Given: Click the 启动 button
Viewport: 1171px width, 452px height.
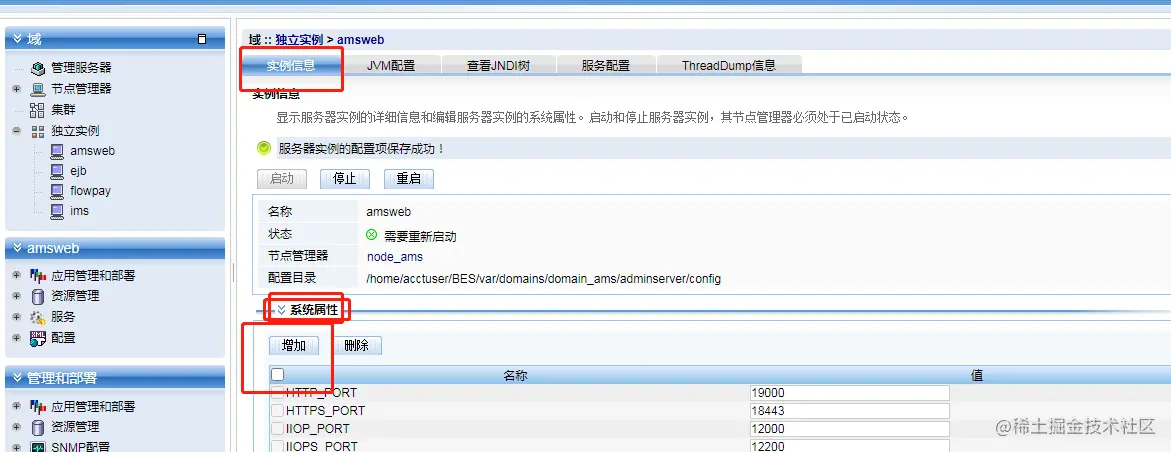Looking at the screenshot, I should pos(282,179).
